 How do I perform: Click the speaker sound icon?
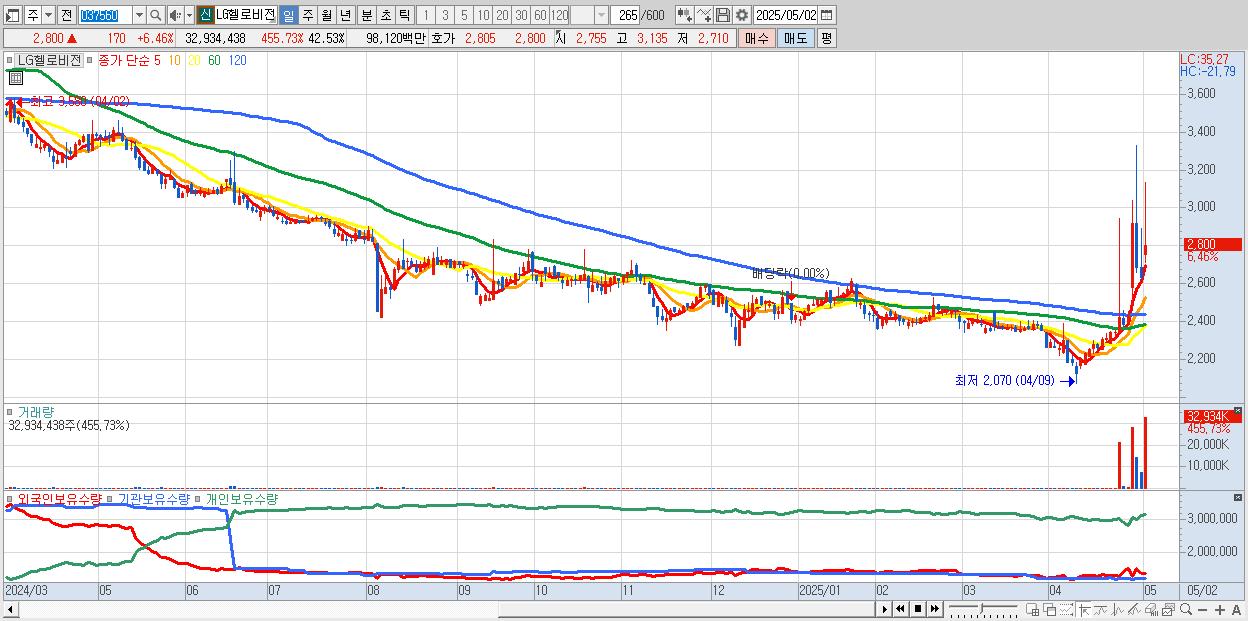click(x=174, y=15)
